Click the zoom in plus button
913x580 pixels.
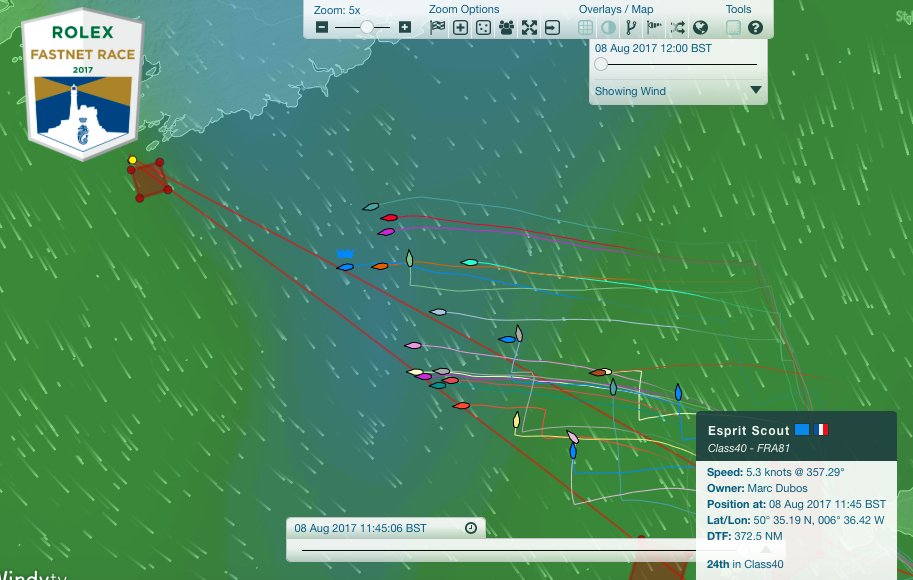(405, 27)
